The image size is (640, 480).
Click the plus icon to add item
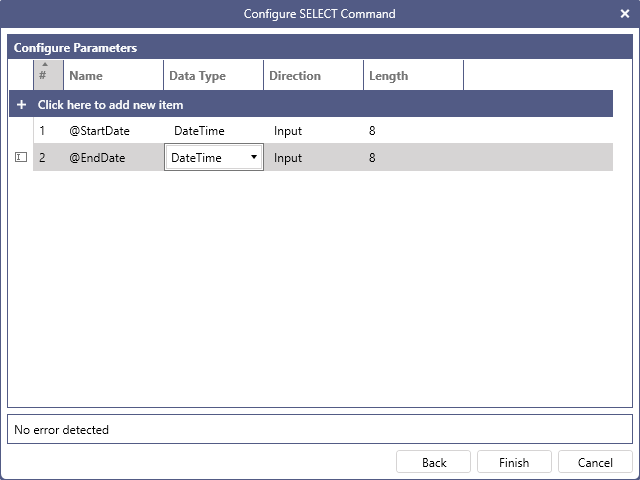tap(21, 105)
